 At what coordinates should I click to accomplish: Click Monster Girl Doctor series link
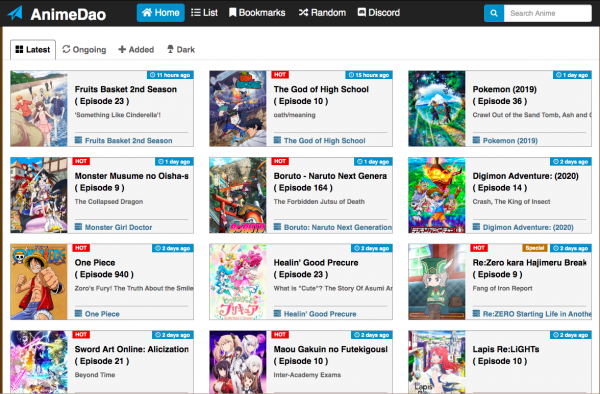(118, 227)
